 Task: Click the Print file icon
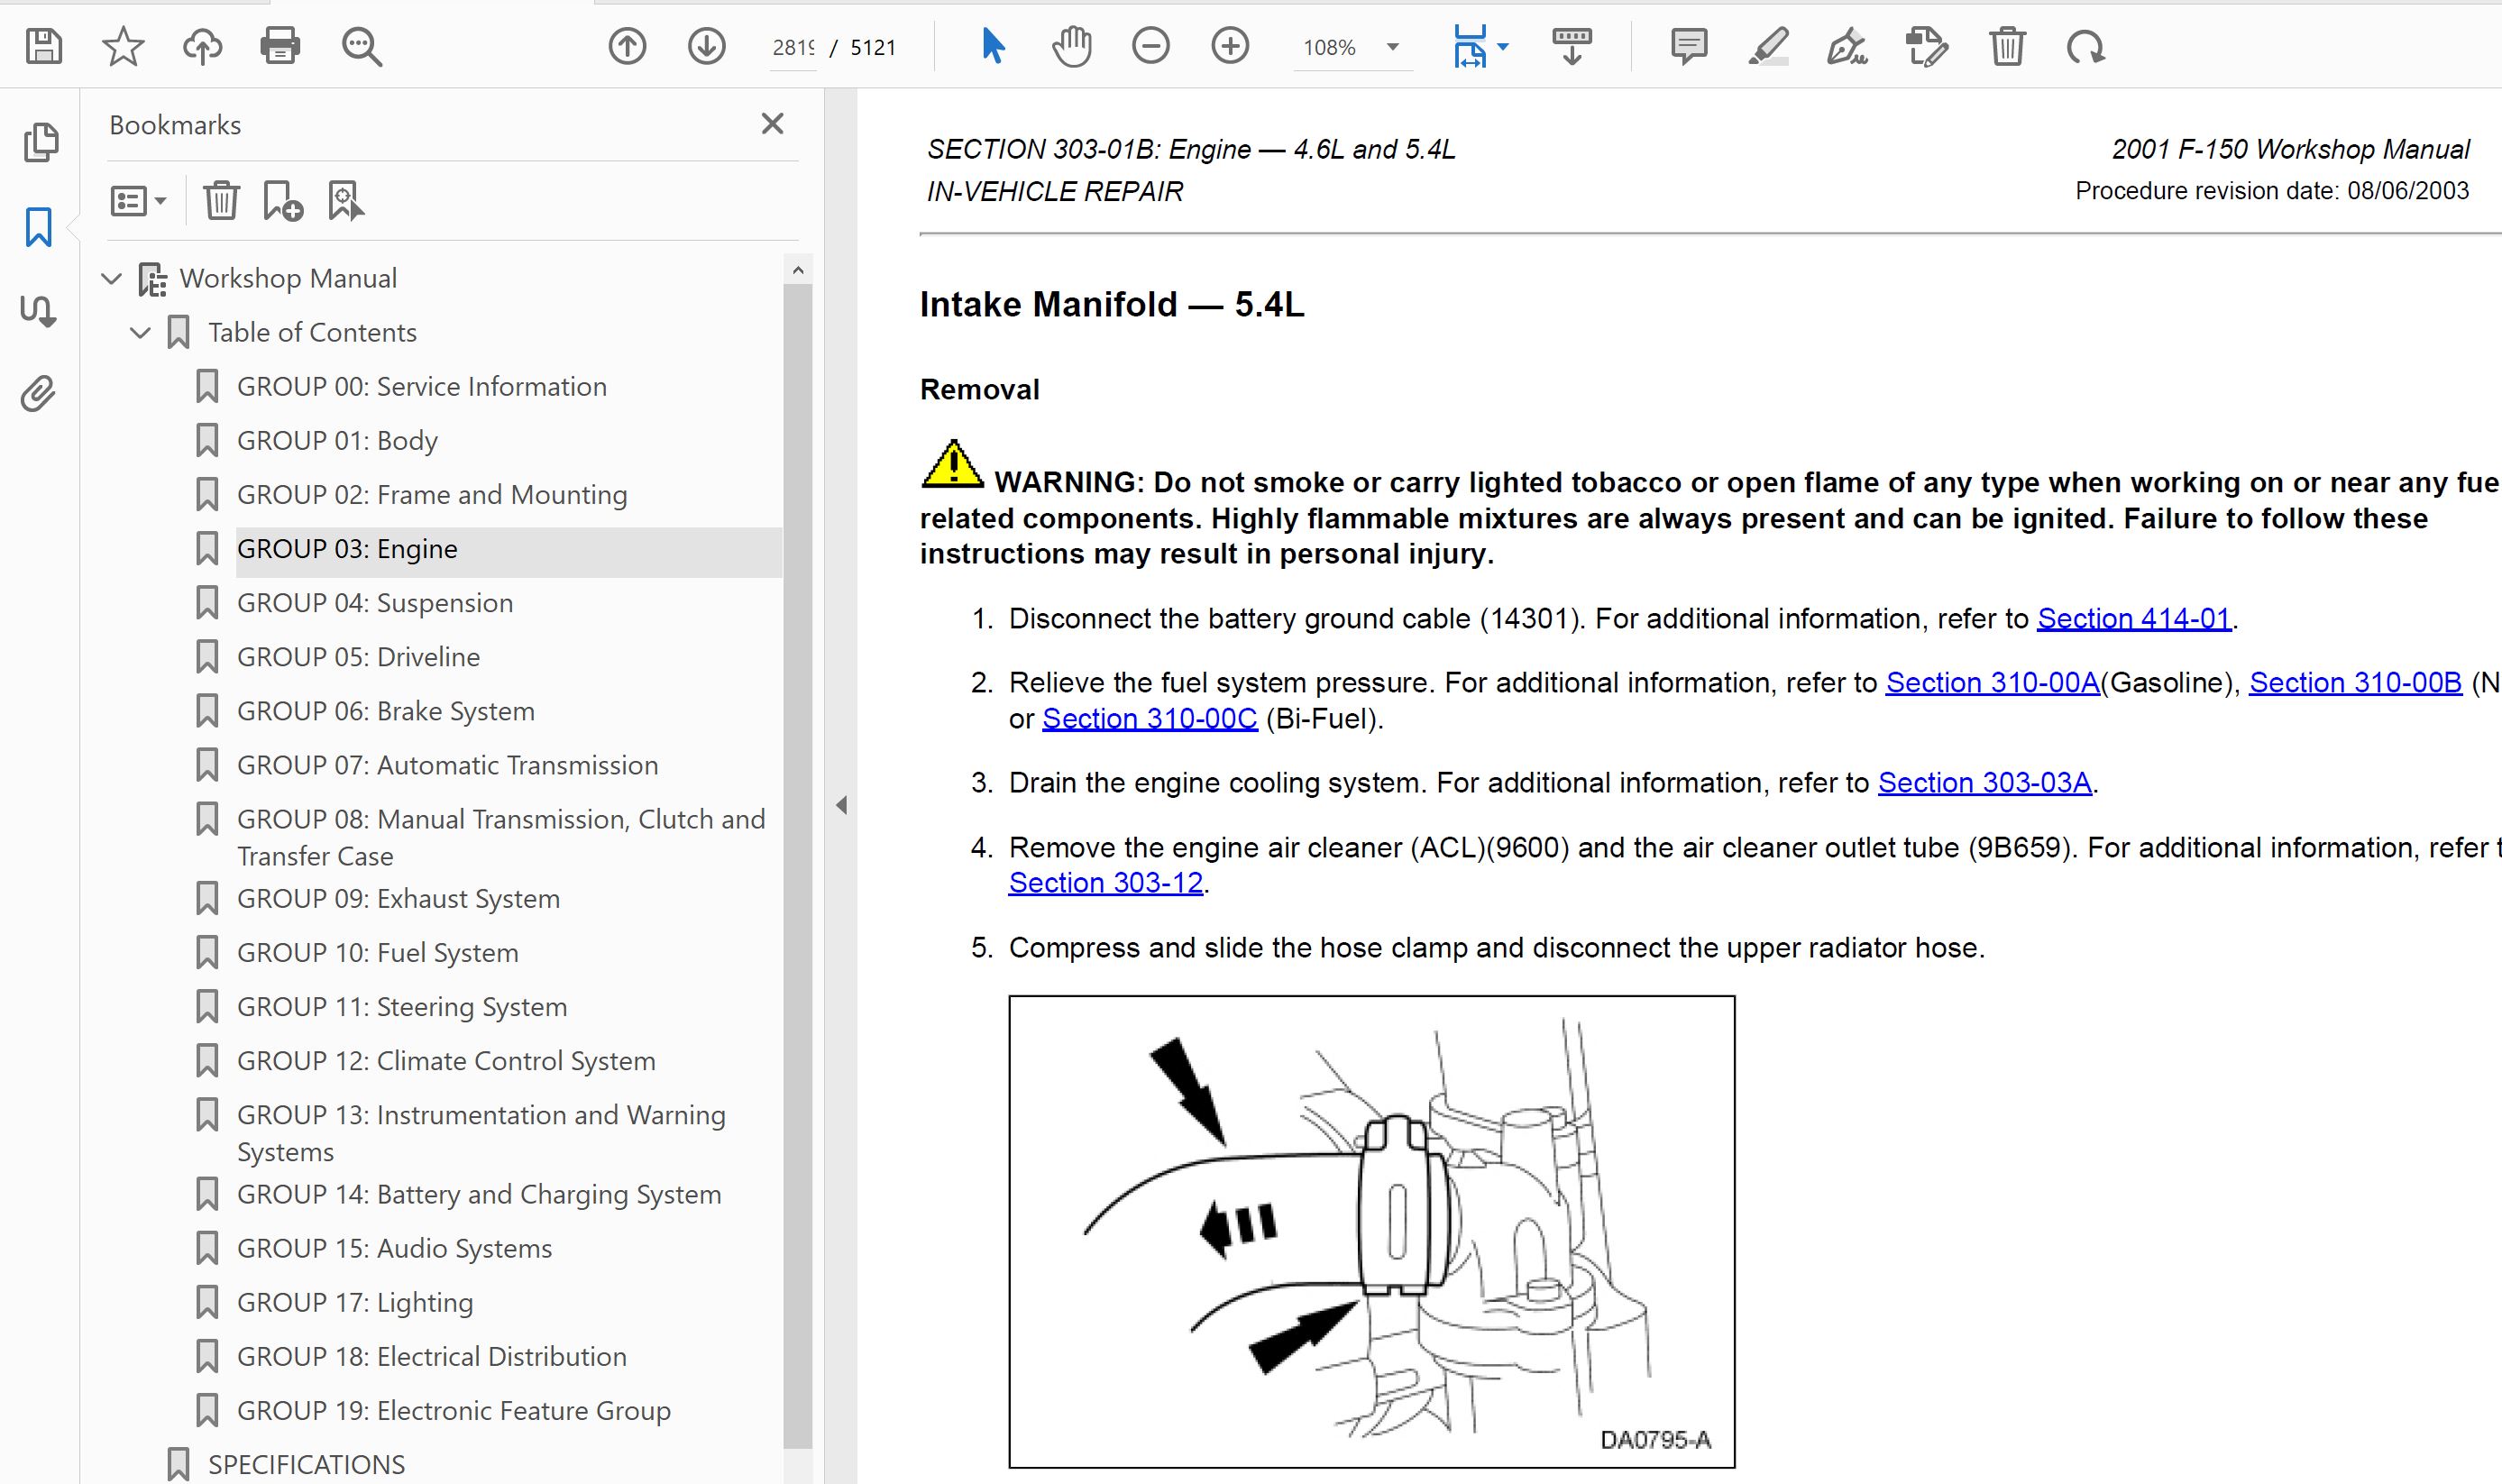pos(280,46)
